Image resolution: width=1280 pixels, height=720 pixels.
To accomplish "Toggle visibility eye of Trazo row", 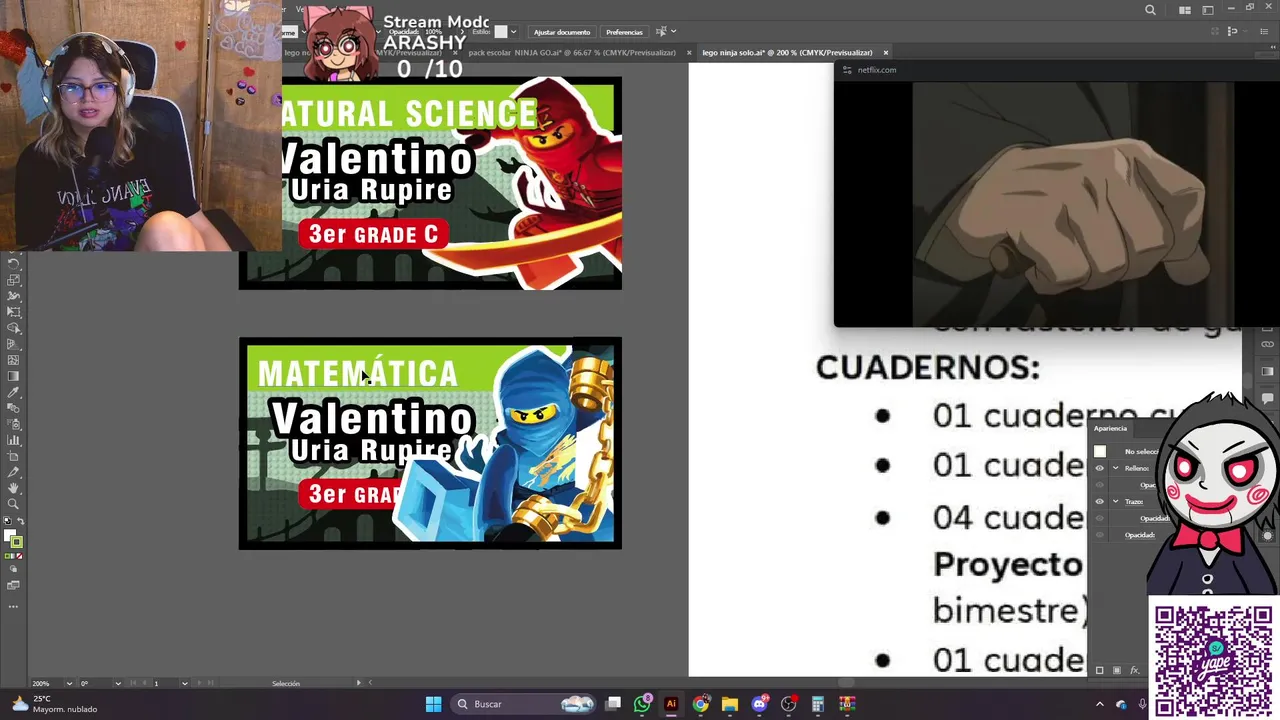I will (1099, 501).
